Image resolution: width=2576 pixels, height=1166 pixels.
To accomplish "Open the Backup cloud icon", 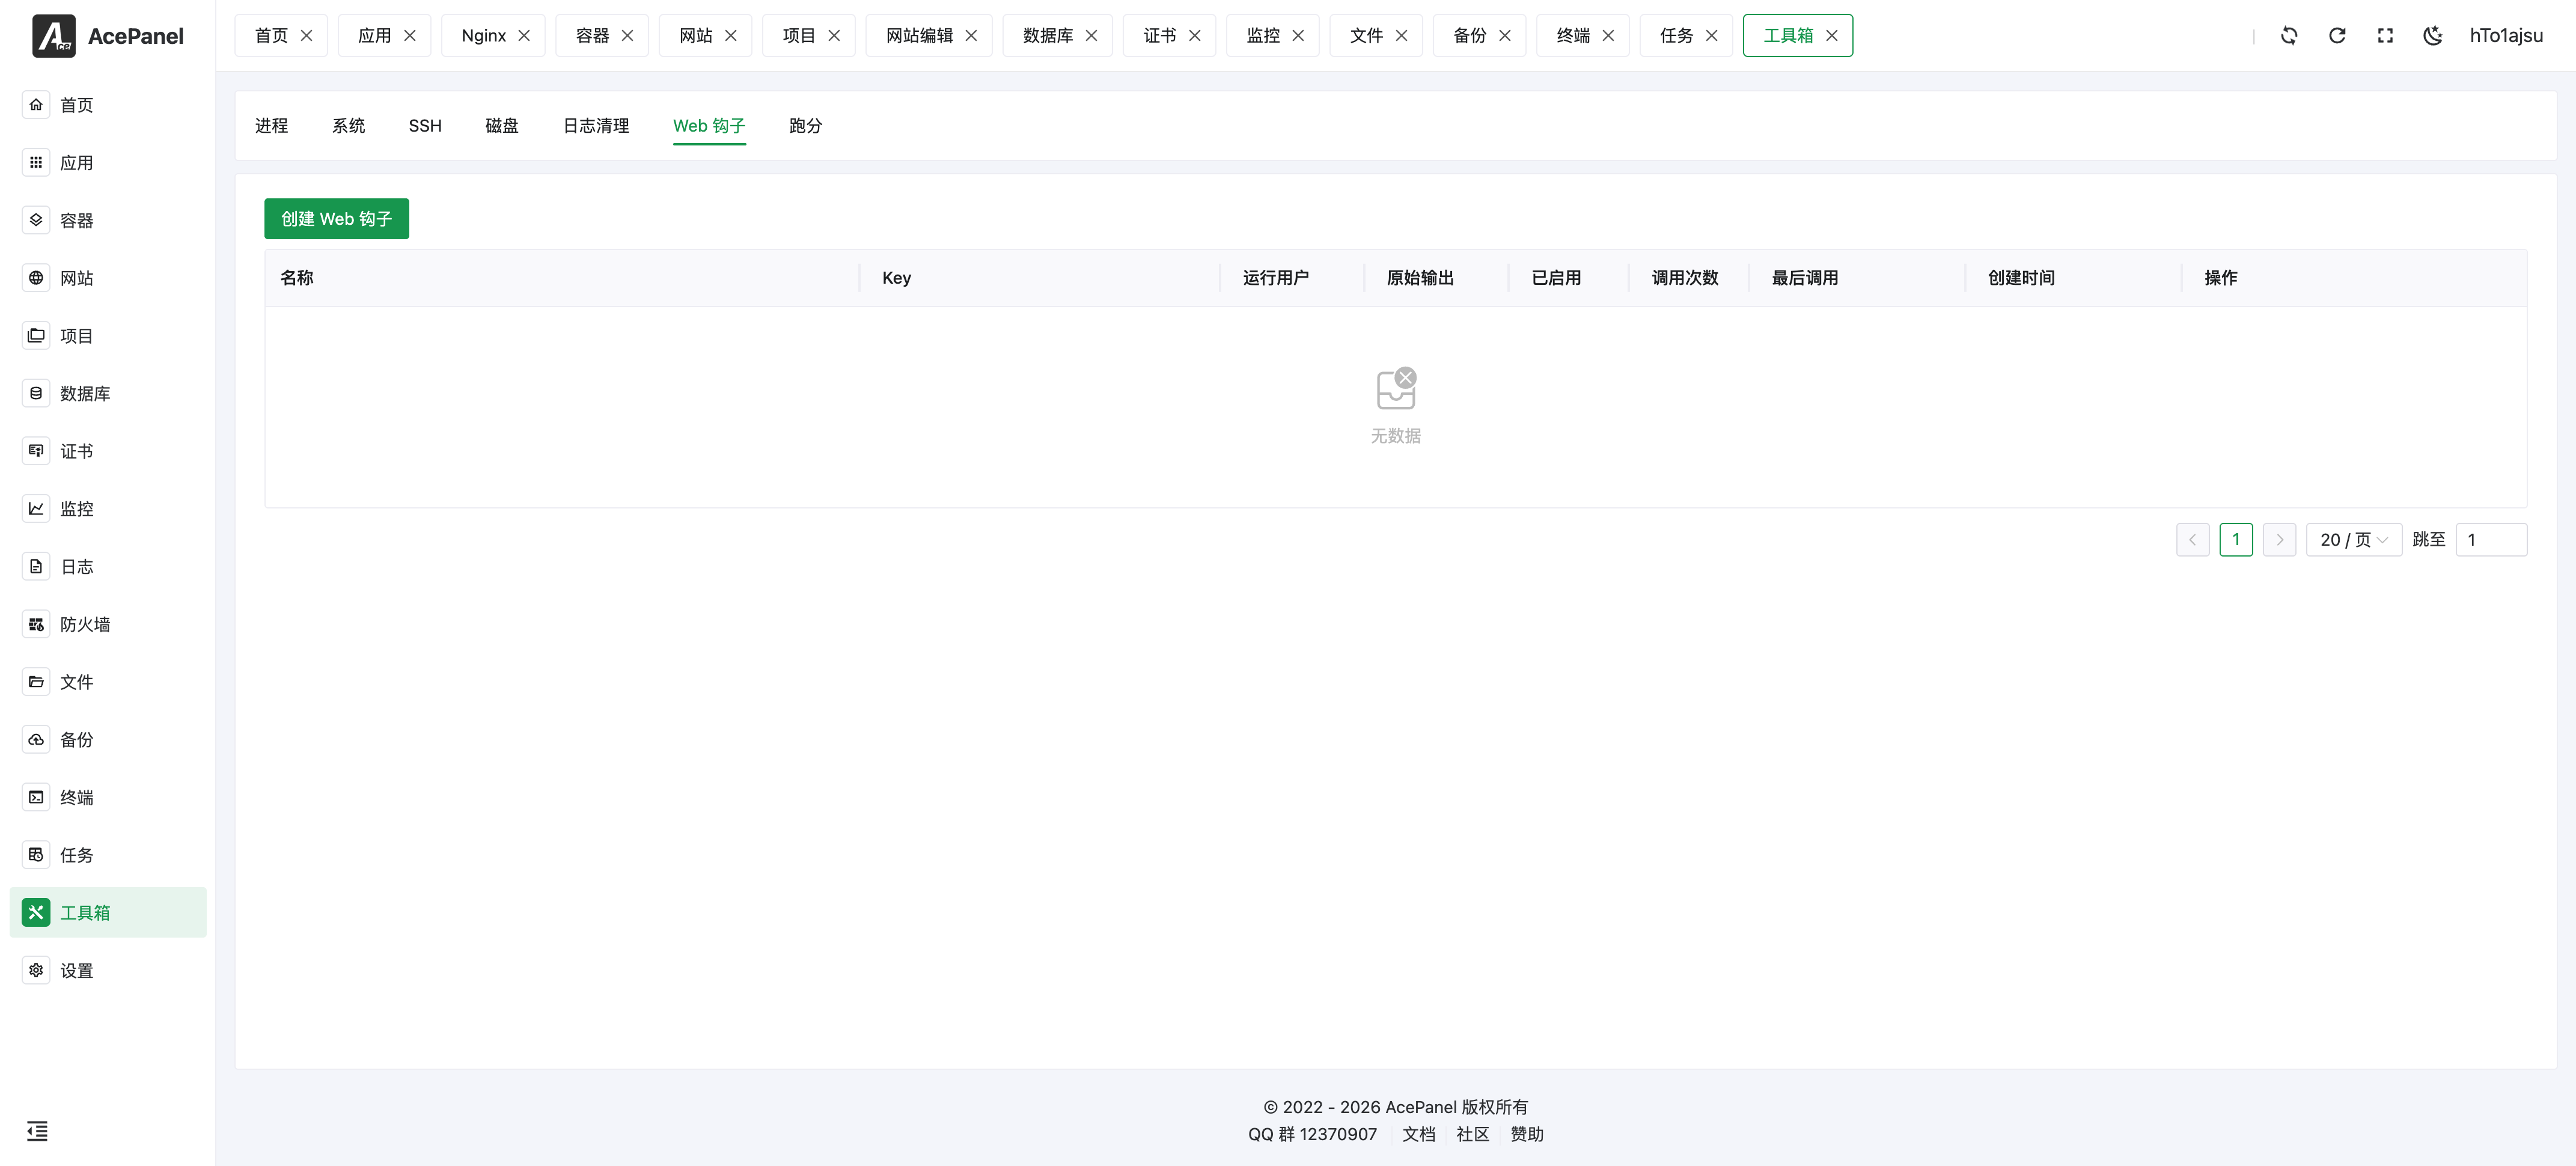I will tap(36, 740).
